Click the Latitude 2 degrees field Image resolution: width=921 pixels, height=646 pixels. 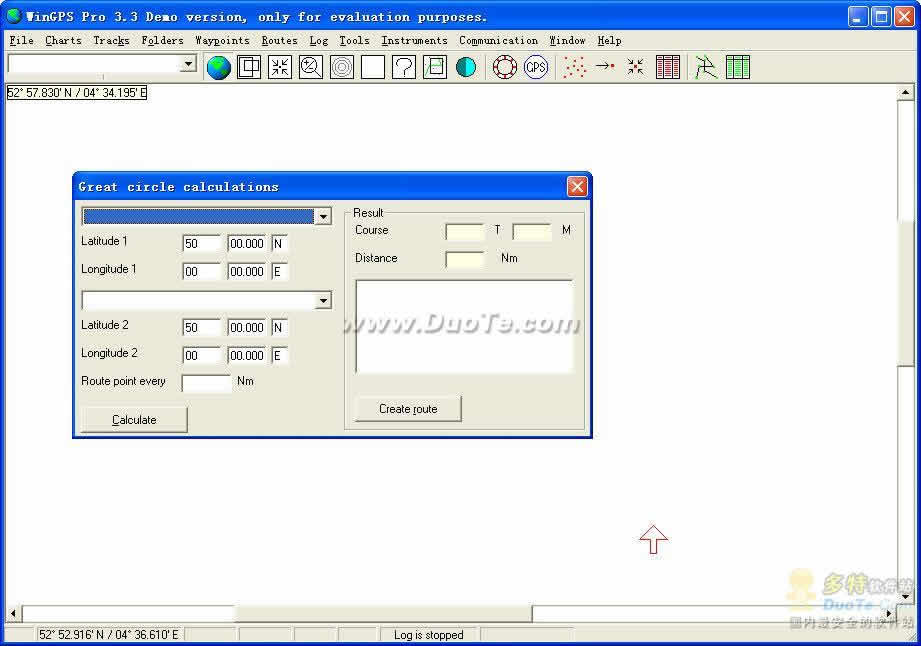tap(201, 328)
